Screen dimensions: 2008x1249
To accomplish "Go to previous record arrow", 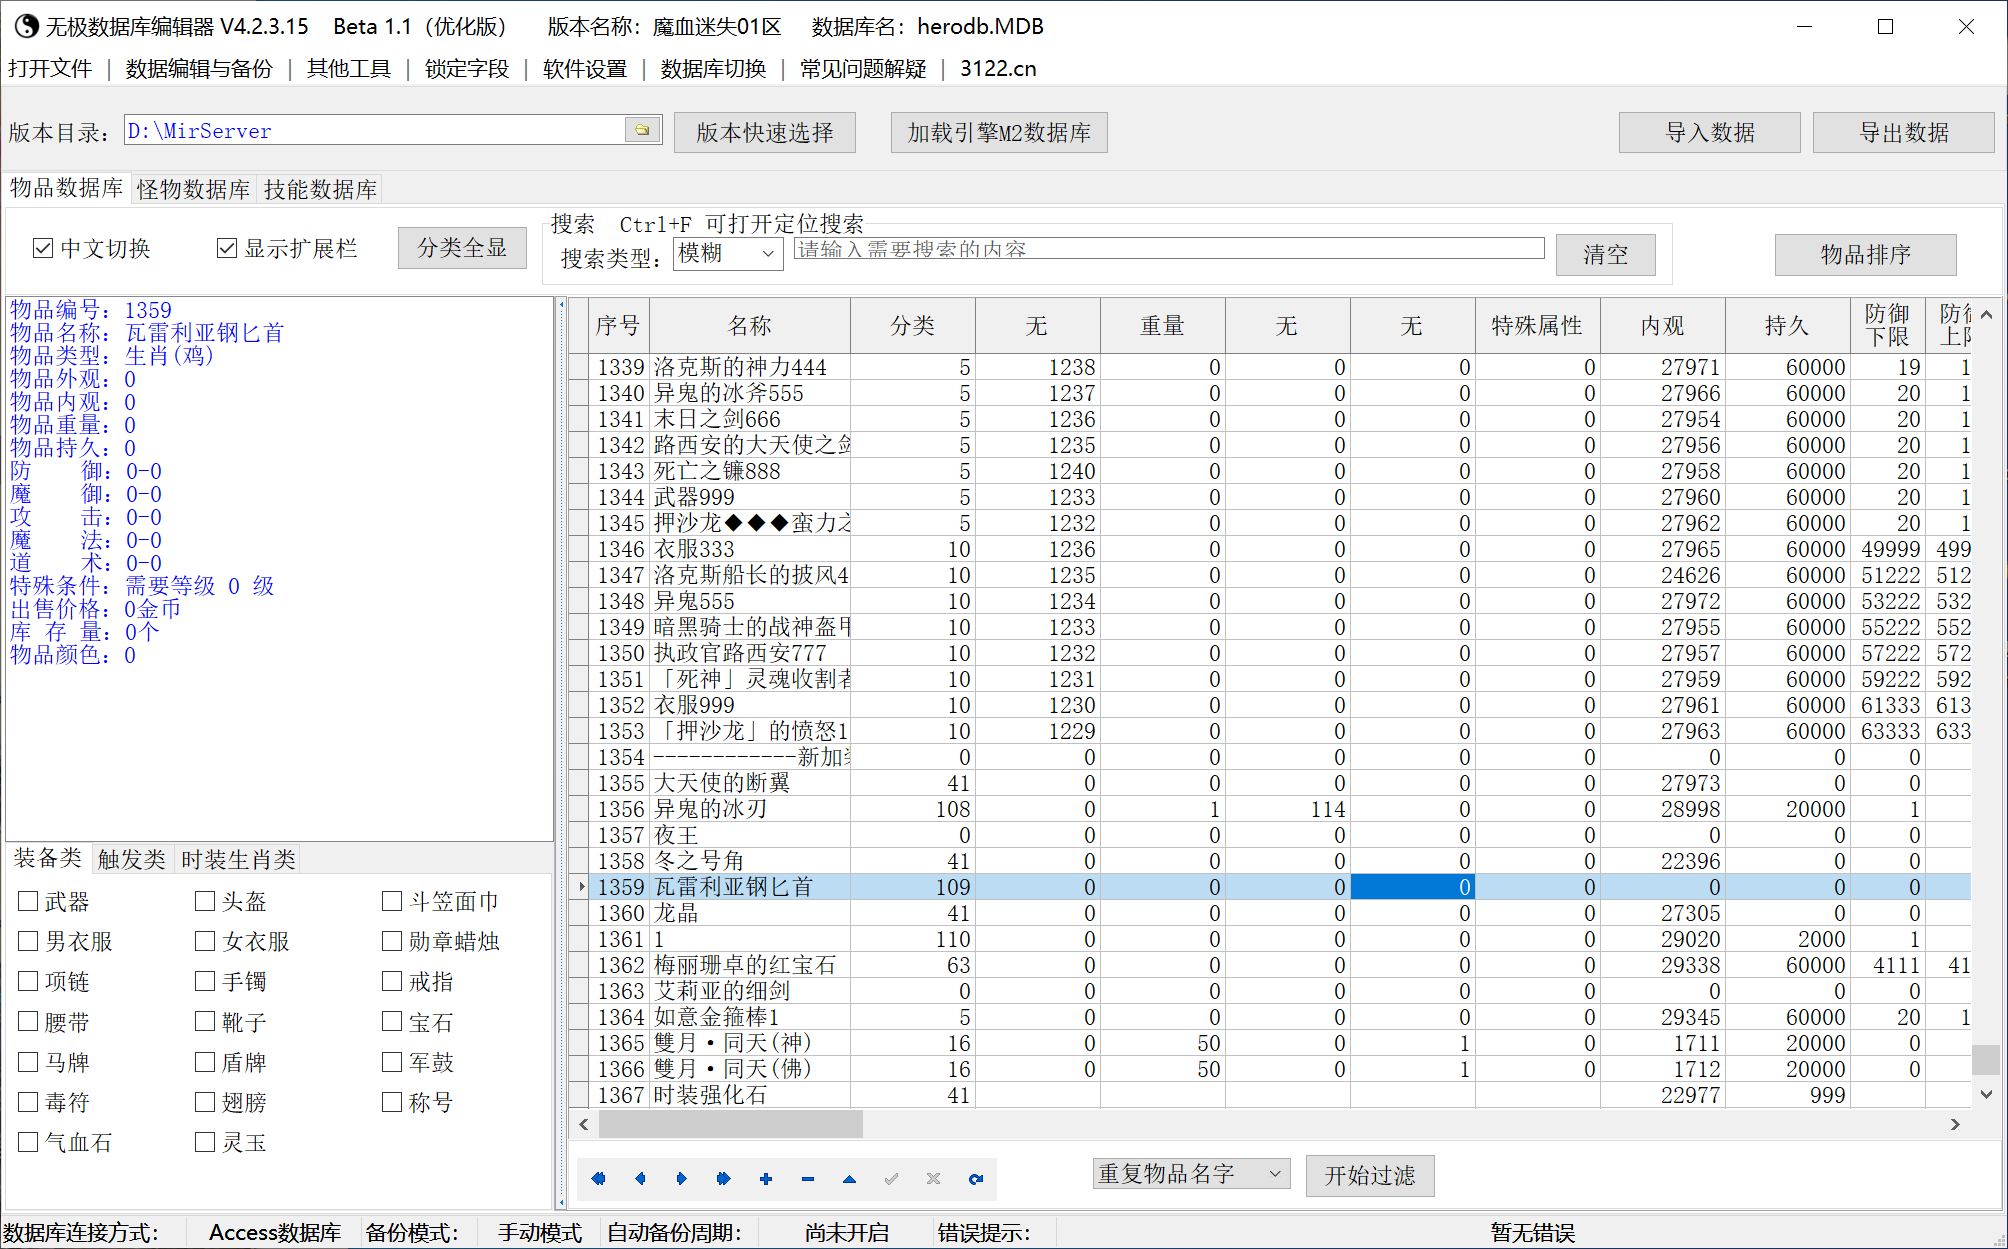I will coord(640,1178).
